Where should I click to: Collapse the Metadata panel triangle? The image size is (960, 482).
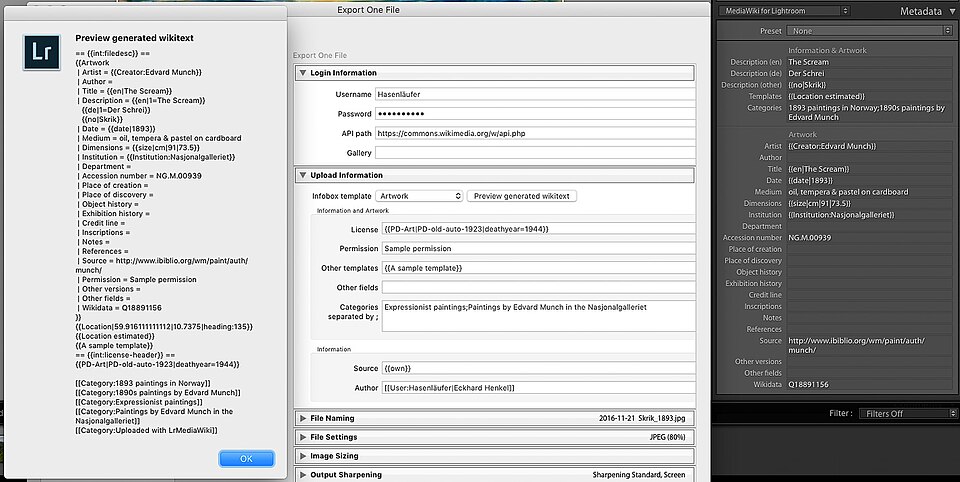tap(952, 11)
